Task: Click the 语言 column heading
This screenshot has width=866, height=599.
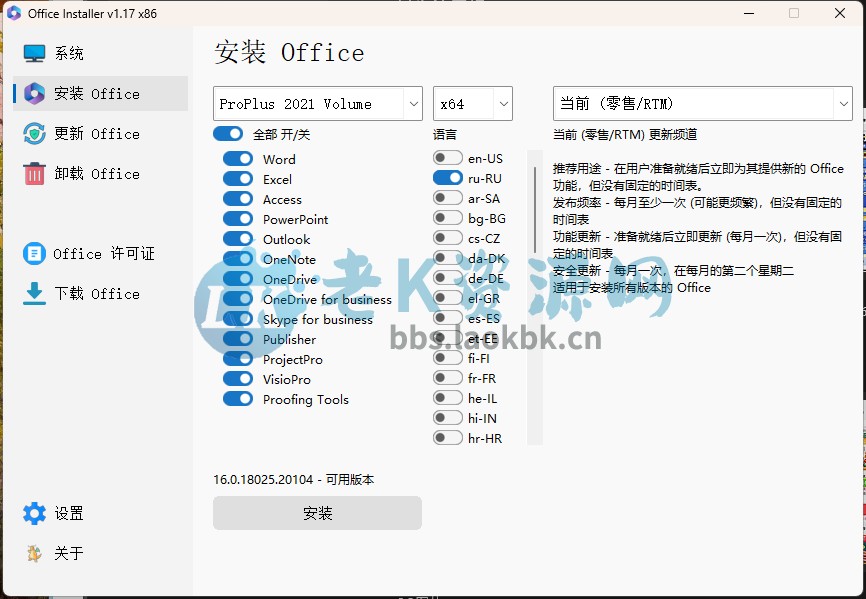Action: (445, 134)
